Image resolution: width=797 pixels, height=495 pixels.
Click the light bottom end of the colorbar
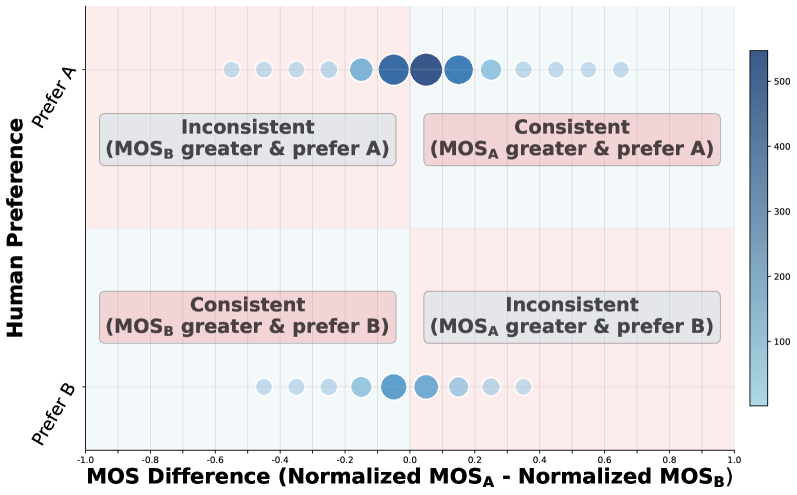pos(759,399)
